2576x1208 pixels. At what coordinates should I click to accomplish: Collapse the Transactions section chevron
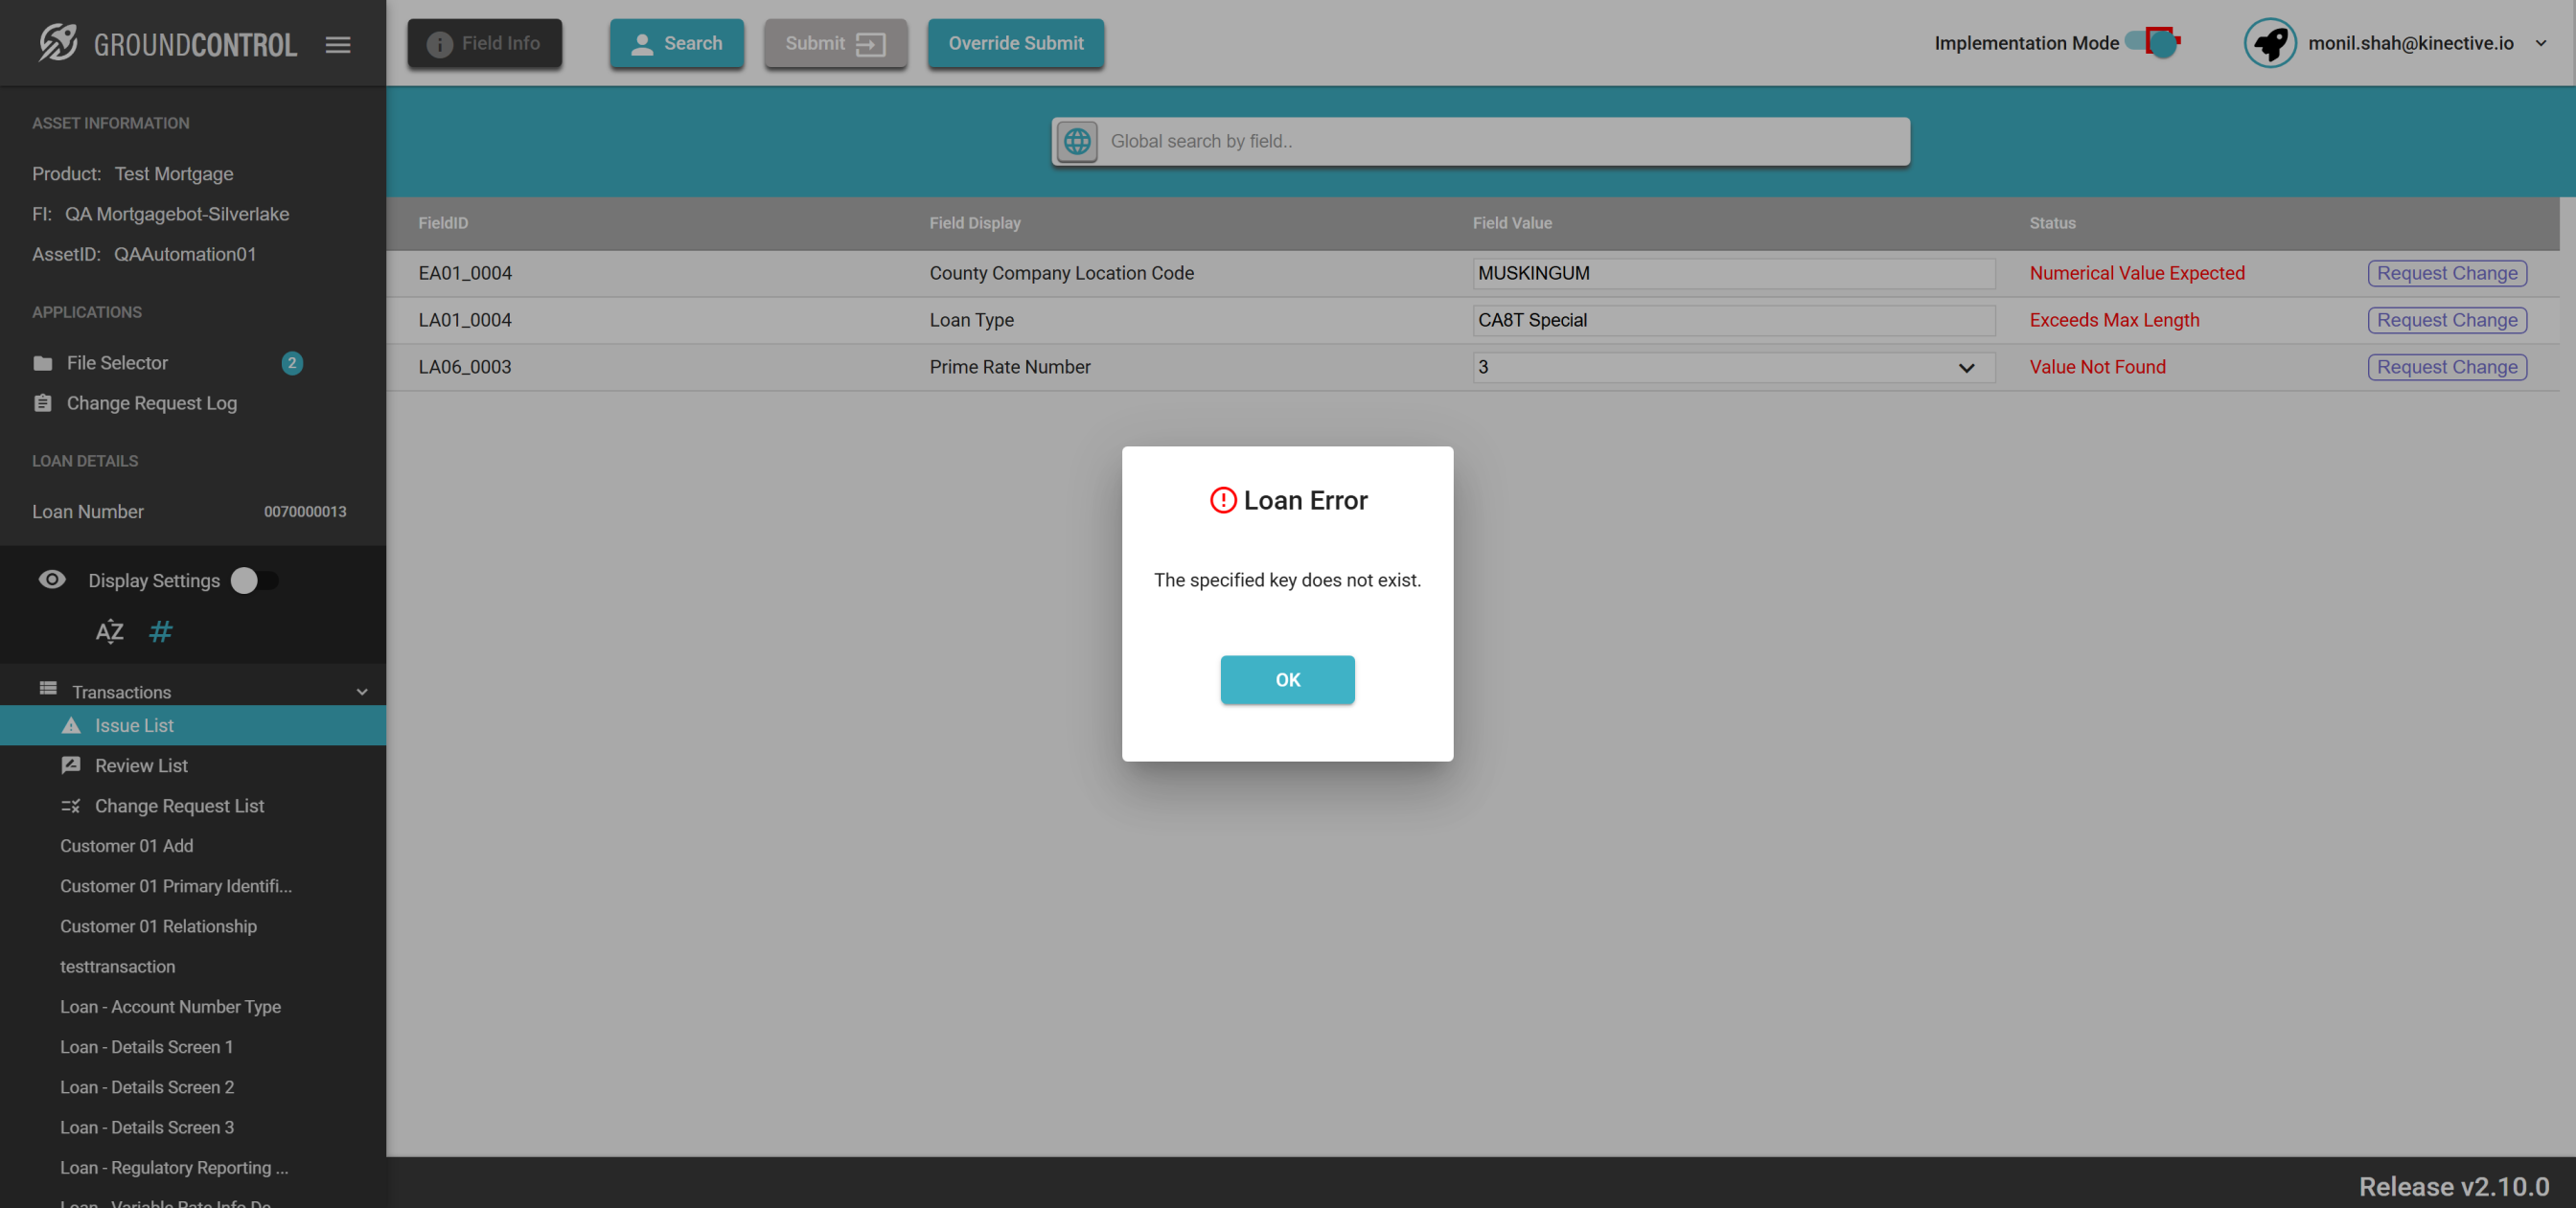tap(362, 692)
